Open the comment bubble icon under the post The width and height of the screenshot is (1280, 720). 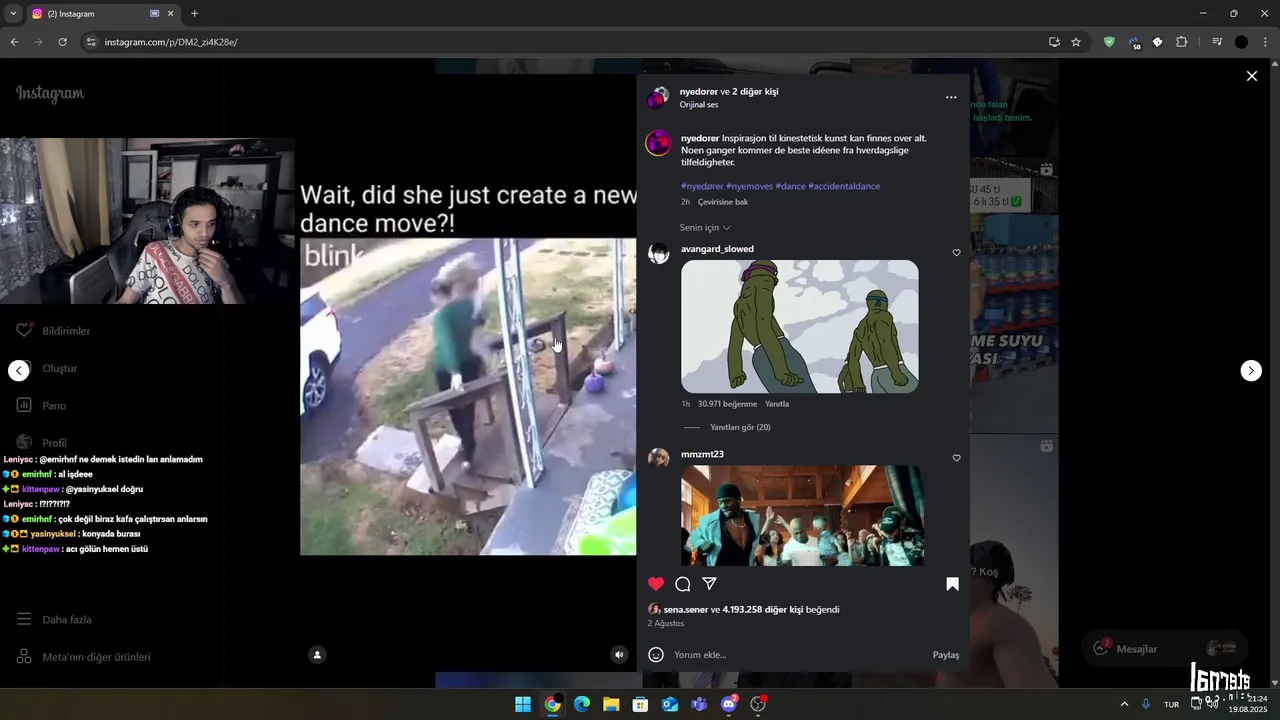click(683, 584)
